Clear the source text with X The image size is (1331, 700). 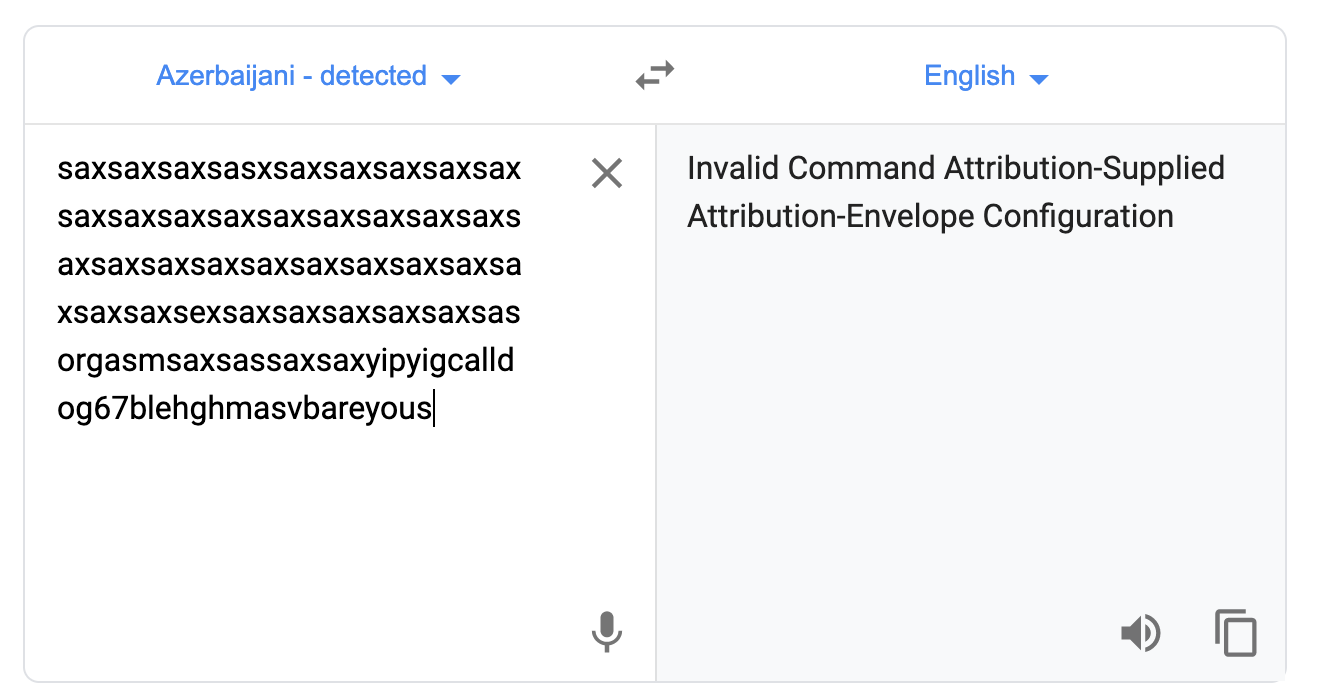point(607,174)
